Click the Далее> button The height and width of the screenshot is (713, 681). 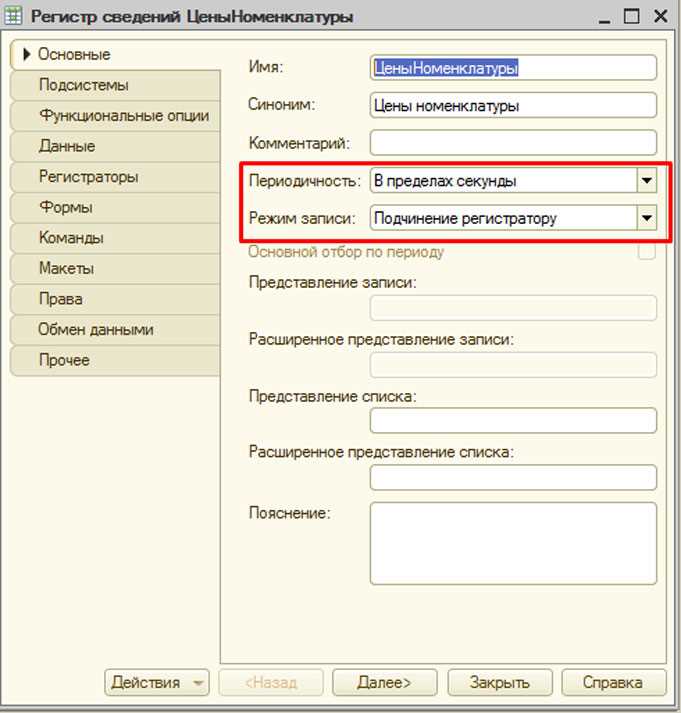[385, 682]
